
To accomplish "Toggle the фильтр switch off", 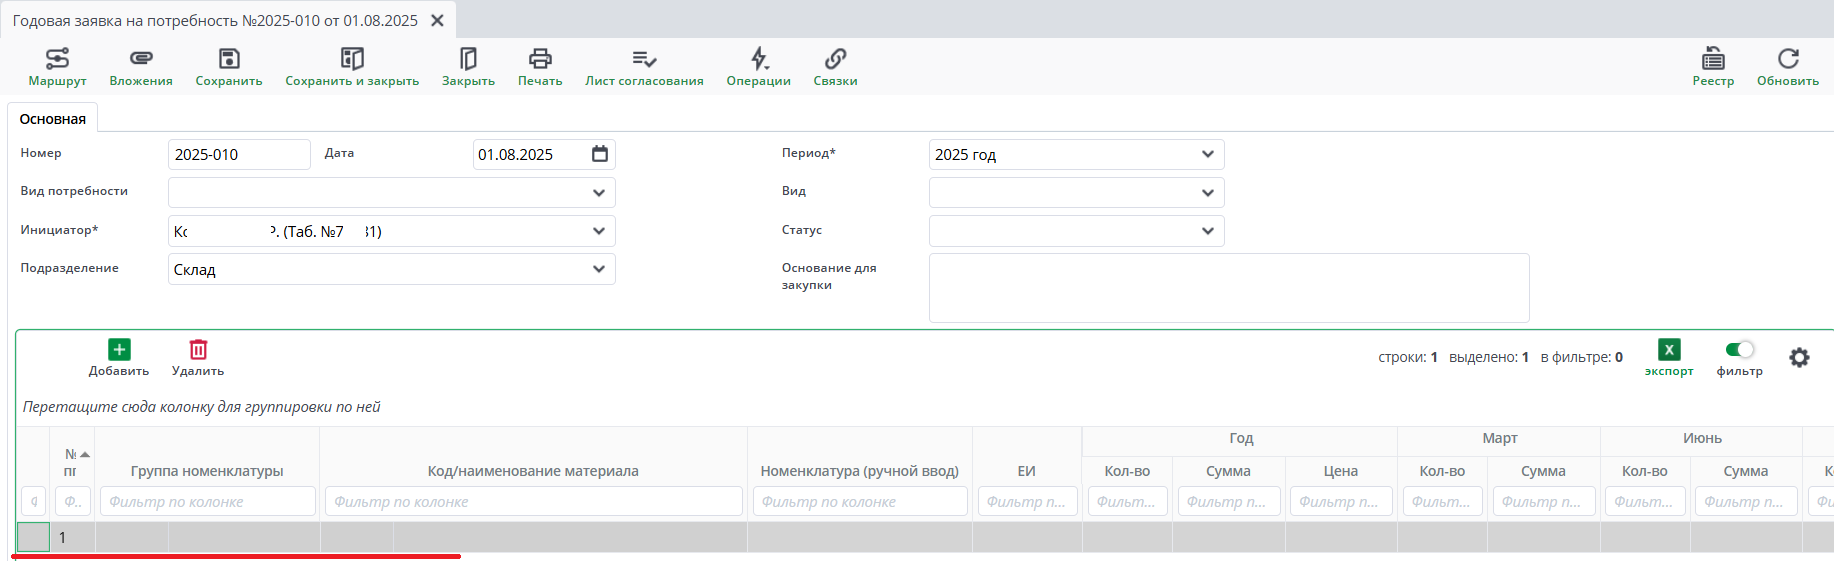I will click(1740, 349).
